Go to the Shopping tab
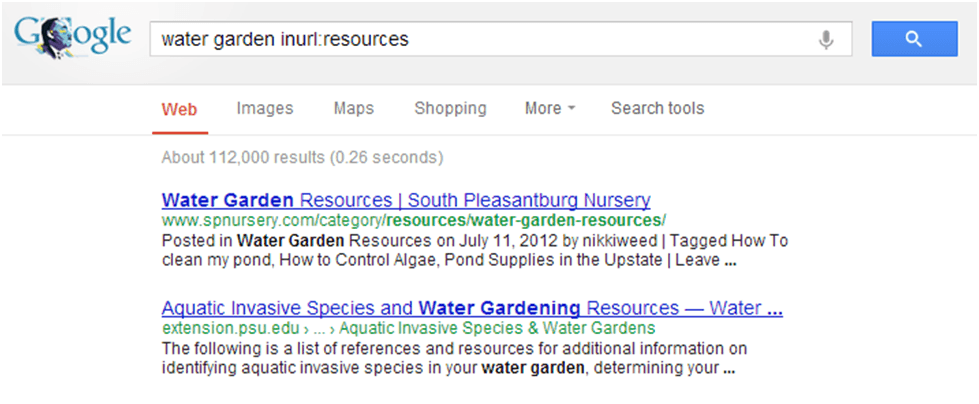This screenshot has height=404, width=979. (450, 108)
